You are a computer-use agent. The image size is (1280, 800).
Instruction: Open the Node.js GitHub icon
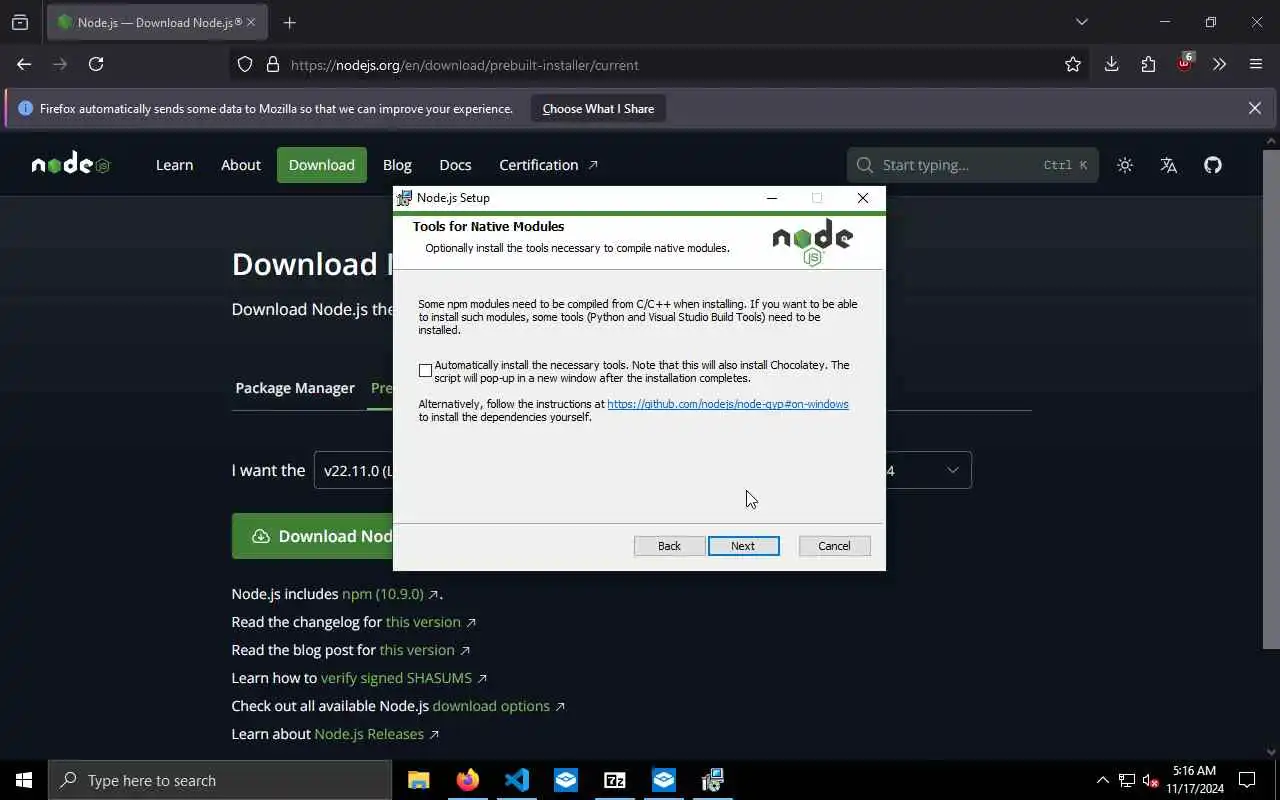1213,165
